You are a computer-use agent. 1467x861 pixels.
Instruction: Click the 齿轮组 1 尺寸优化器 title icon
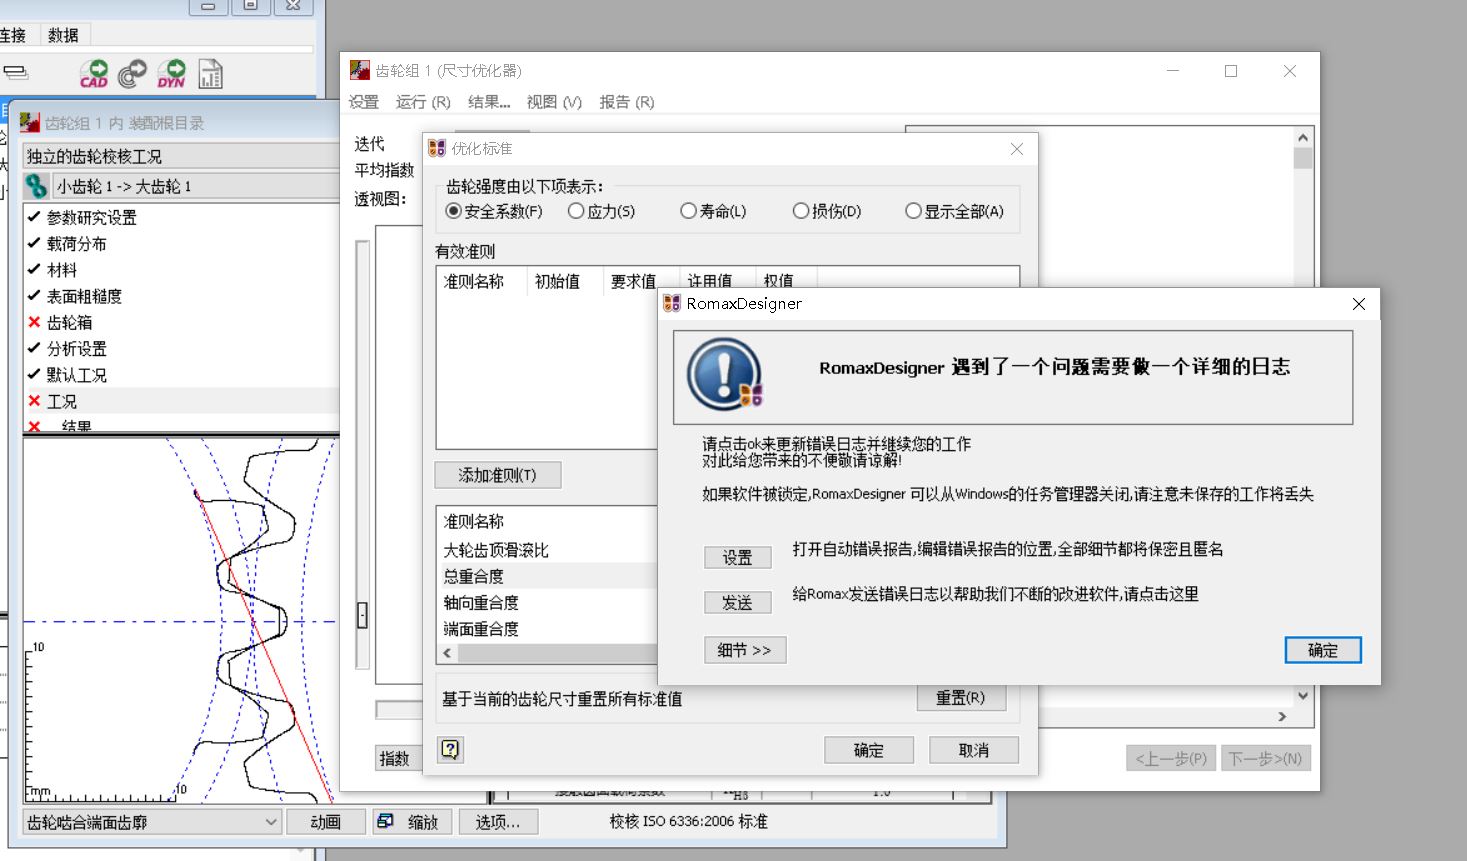[x=359, y=70]
